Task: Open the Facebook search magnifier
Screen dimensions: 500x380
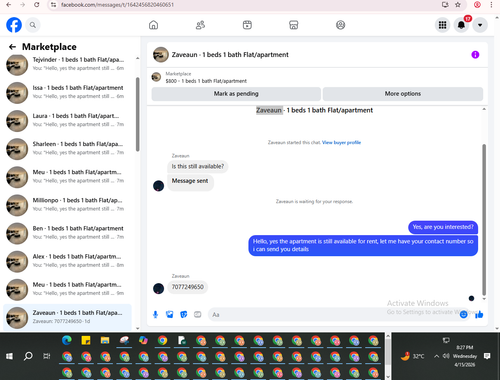Action: point(33,25)
